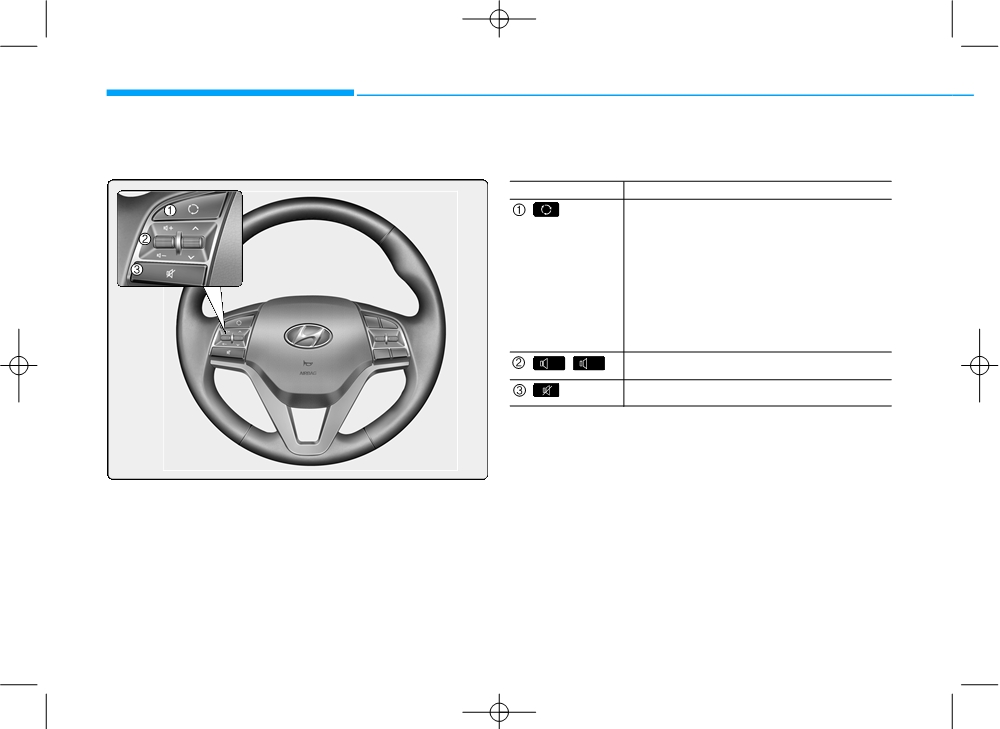Click circled number 3 in the table
This screenshot has width=1000, height=729.
click(x=519, y=390)
